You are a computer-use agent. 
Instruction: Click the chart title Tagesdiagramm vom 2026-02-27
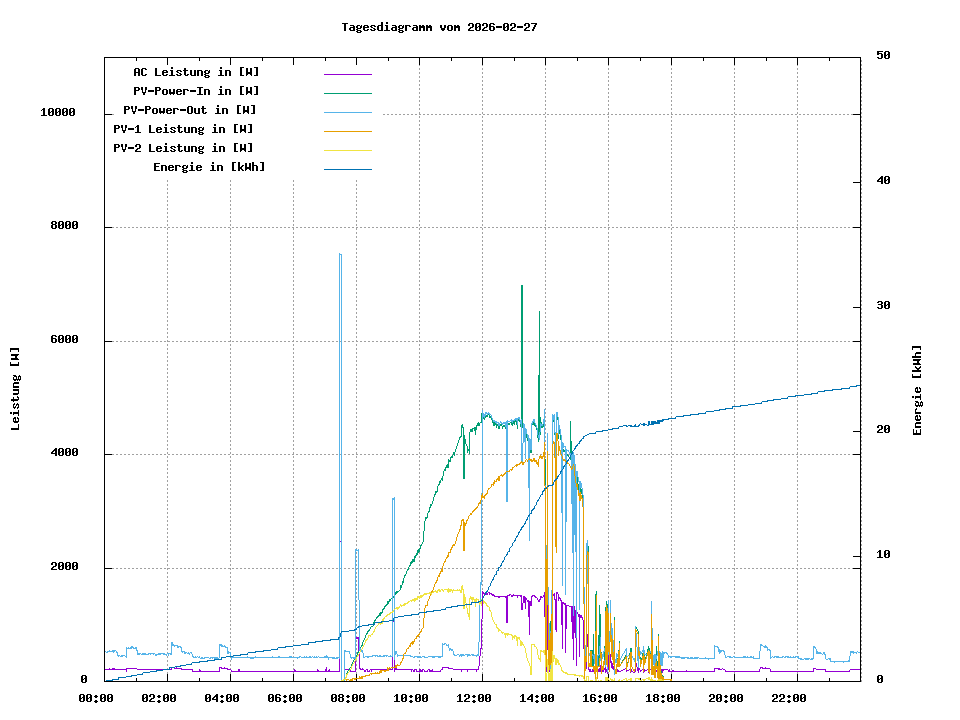click(439, 27)
